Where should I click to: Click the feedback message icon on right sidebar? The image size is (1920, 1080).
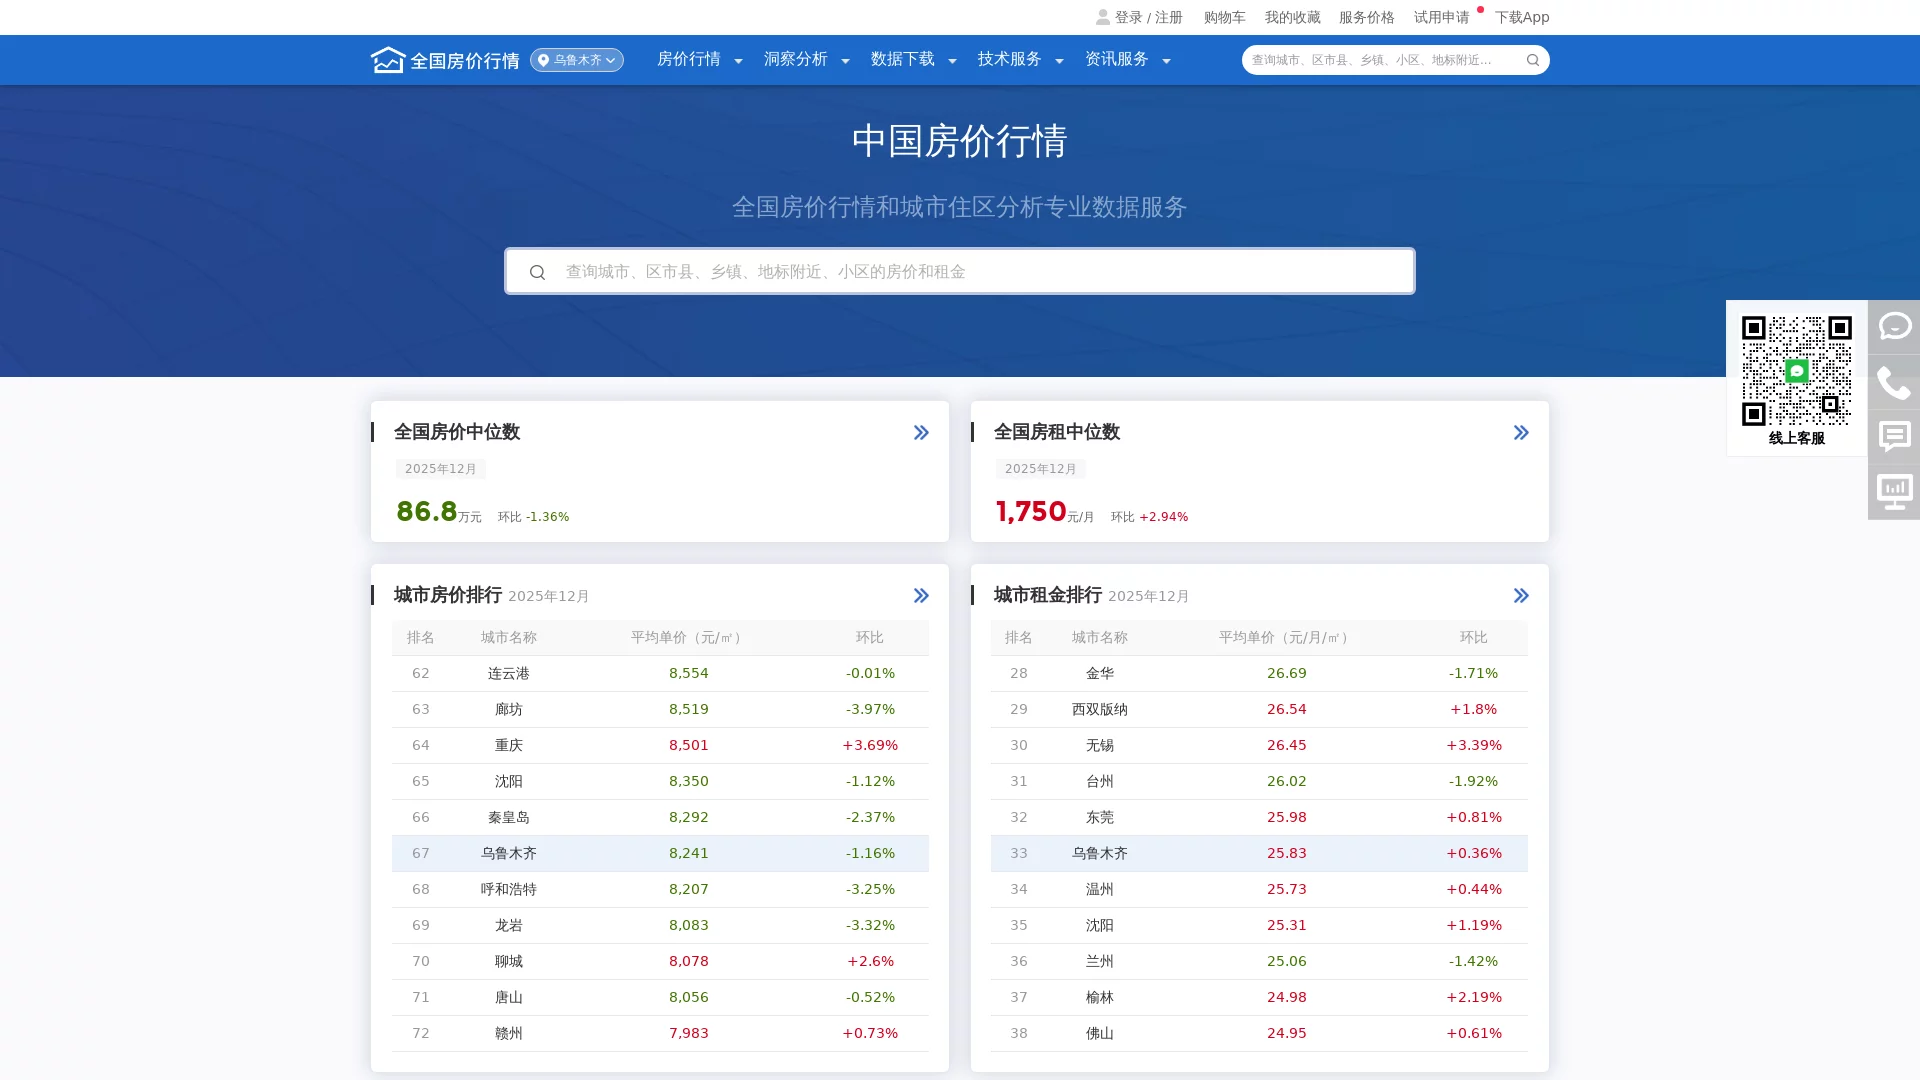pos(1894,437)
